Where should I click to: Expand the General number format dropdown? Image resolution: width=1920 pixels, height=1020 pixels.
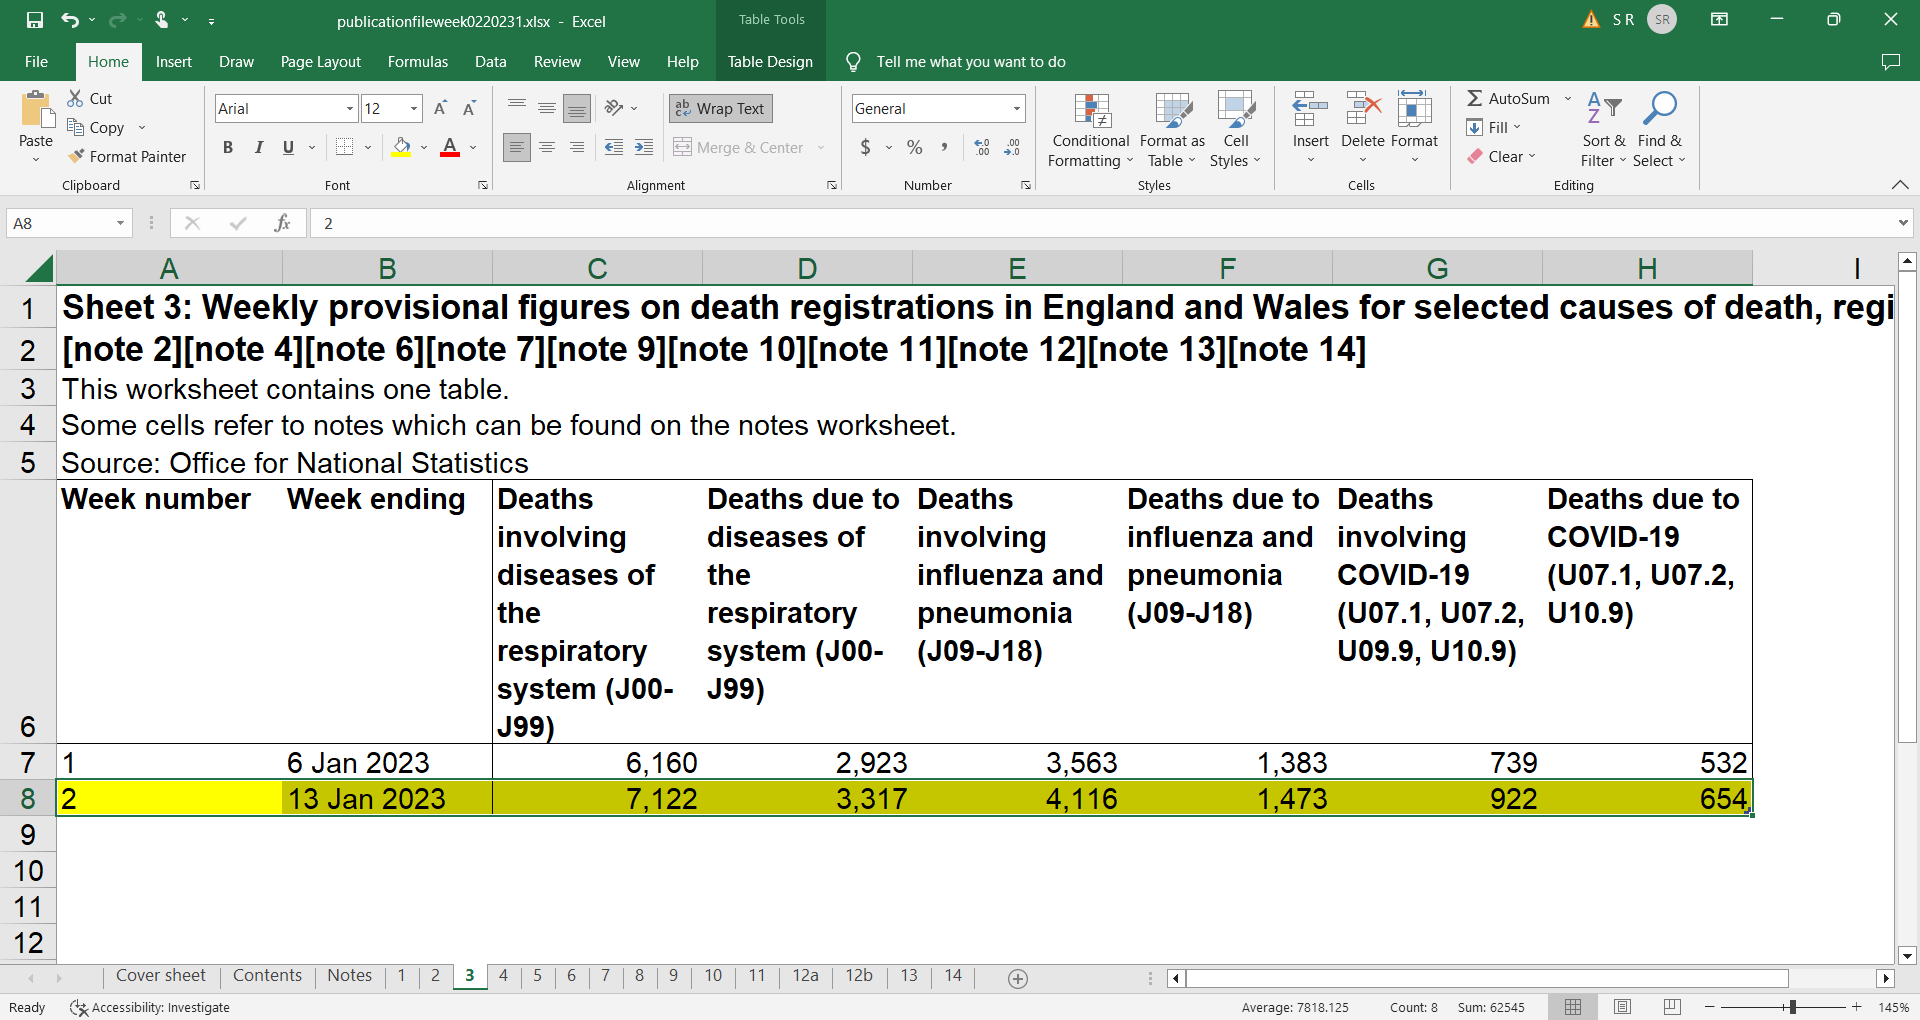[1016, 108]
